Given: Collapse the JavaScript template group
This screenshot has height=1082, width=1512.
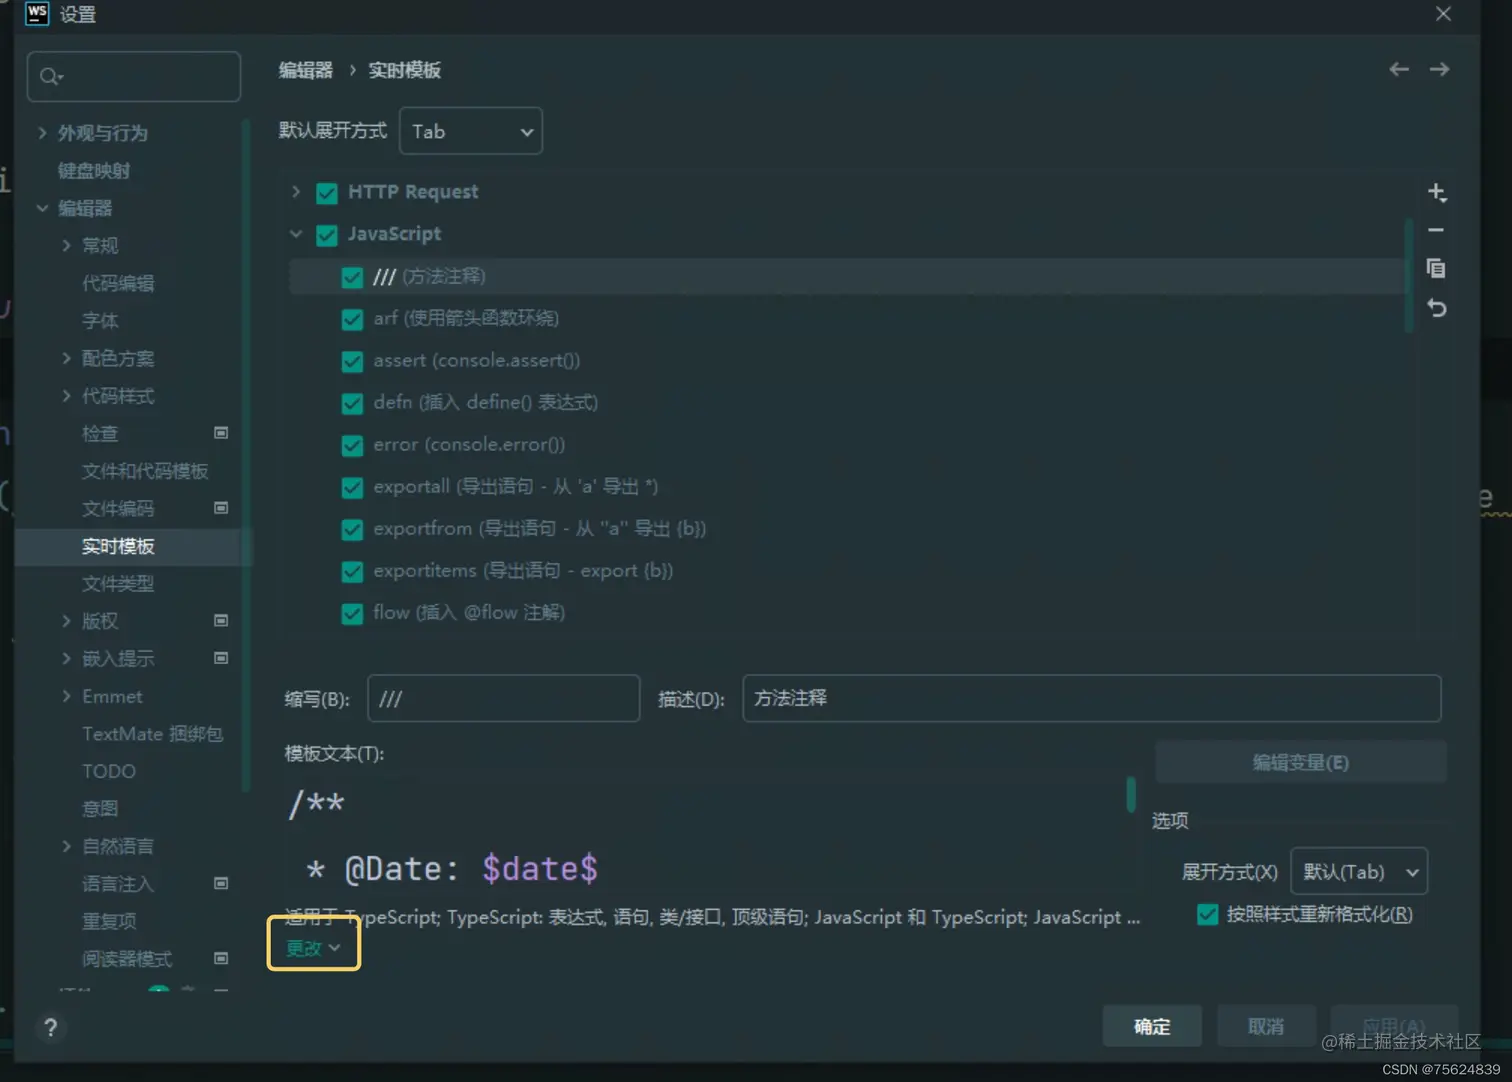Looking at the screenshot, I should (296, 233).
